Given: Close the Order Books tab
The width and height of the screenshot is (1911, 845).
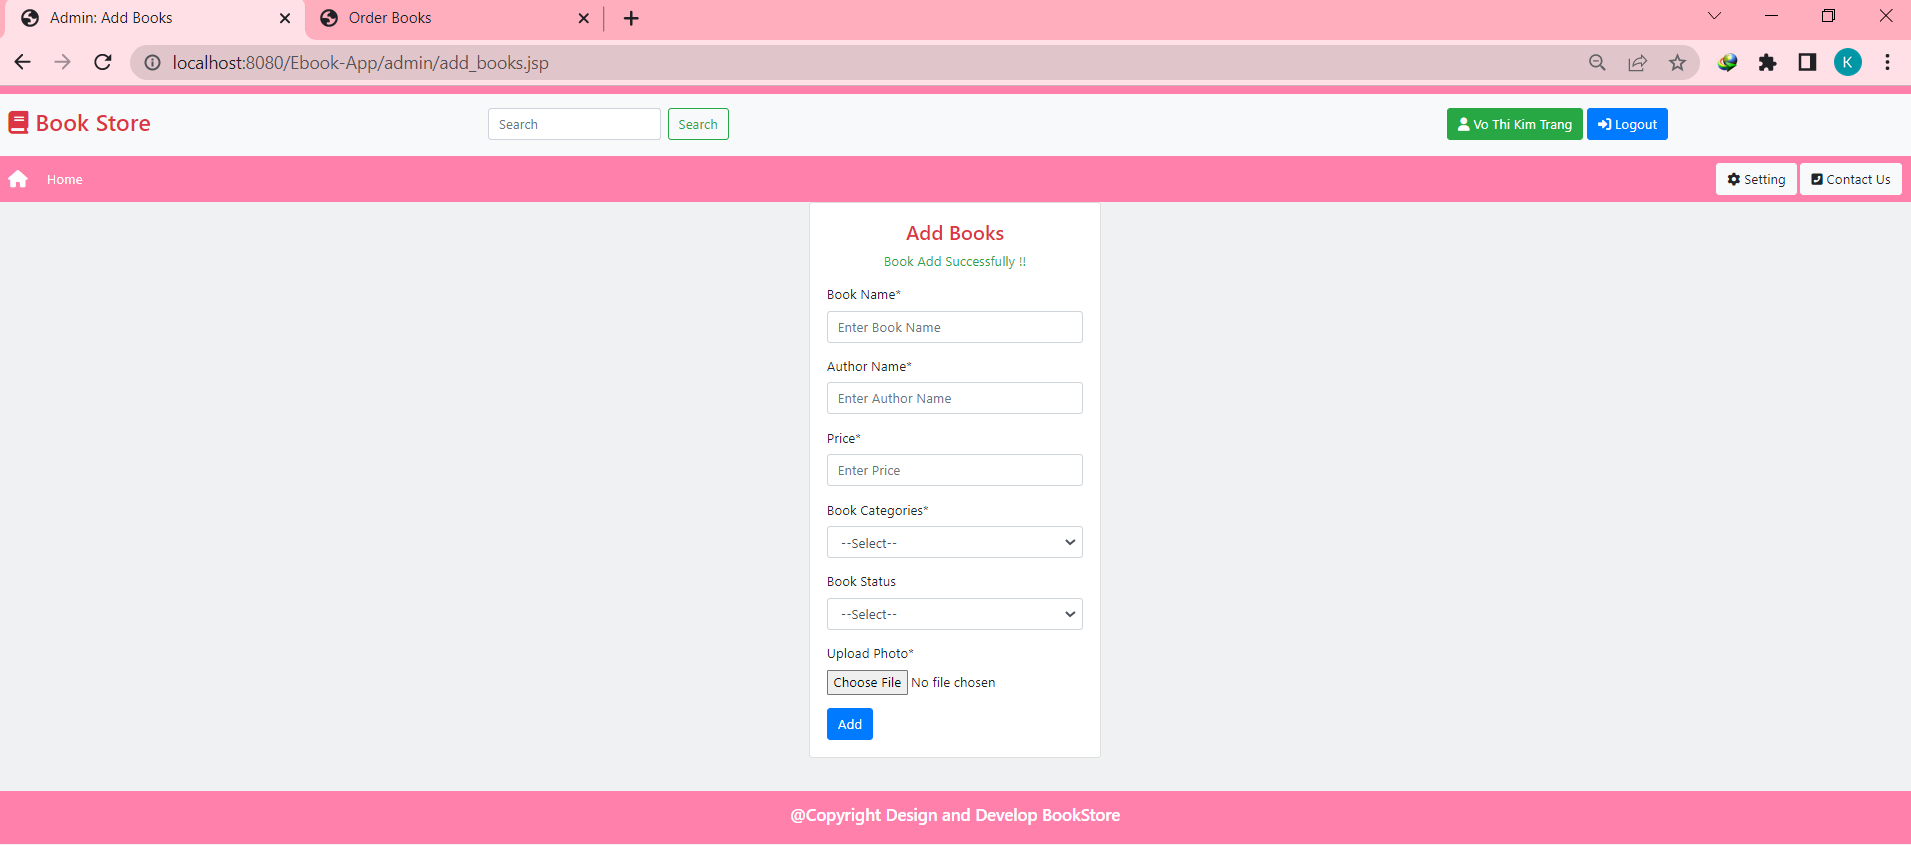Looking at the screenshot, I should point(584,18).
